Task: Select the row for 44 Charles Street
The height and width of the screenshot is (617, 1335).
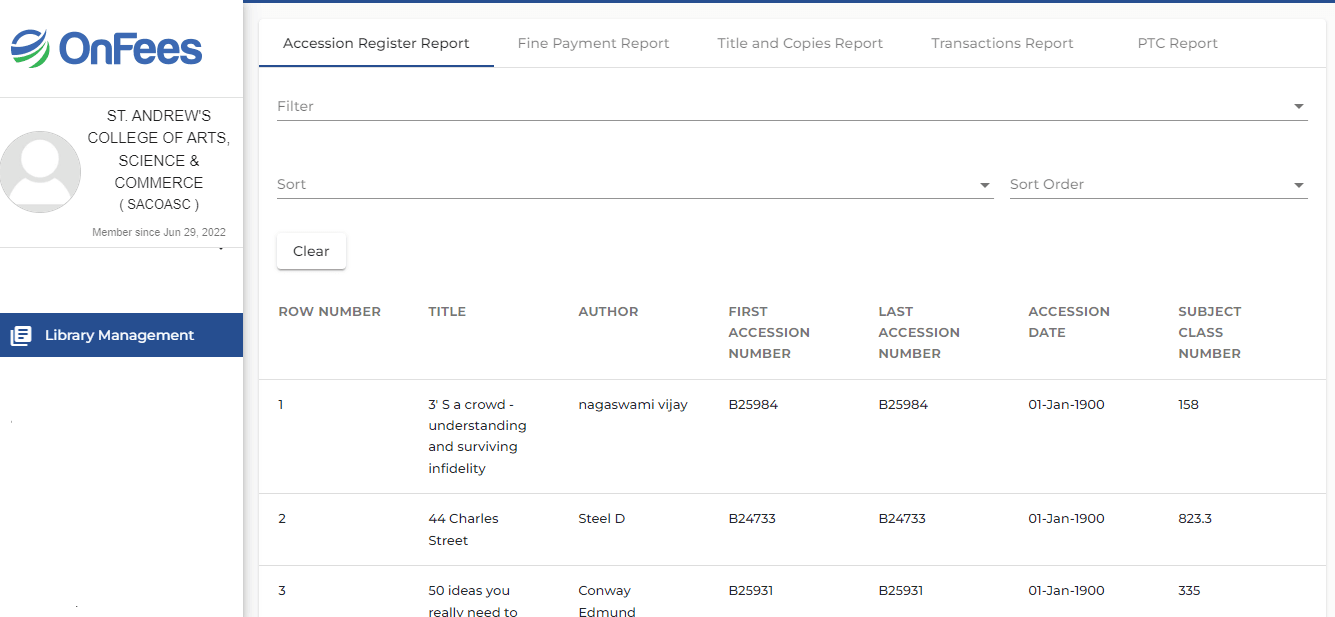Action: click(463, 529)
